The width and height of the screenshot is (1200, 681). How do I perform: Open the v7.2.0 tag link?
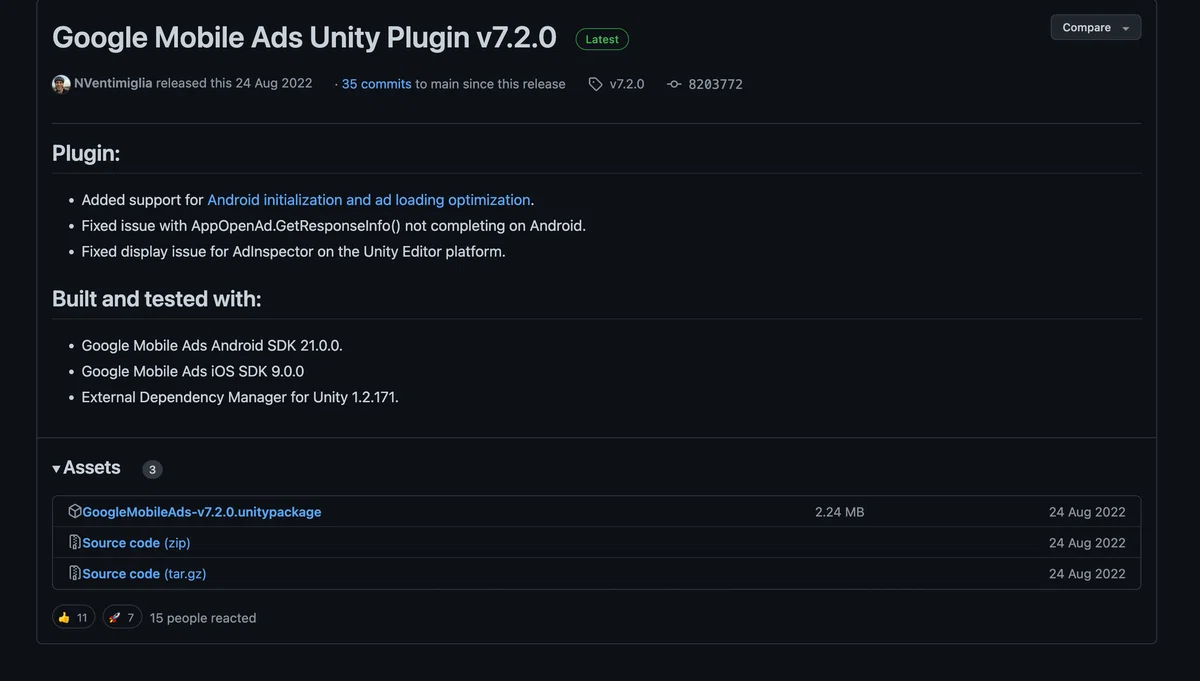(x=627, y=84)
